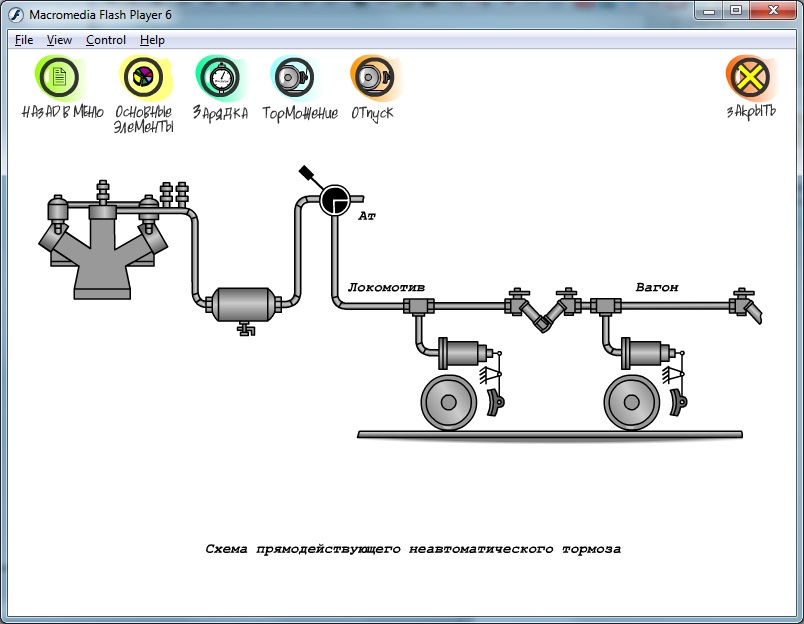The height and width of the screenshot is (624, 804).
Task: Click the locomotive brake cylinder
Action: pyautogui.click(x=461, y=353)
